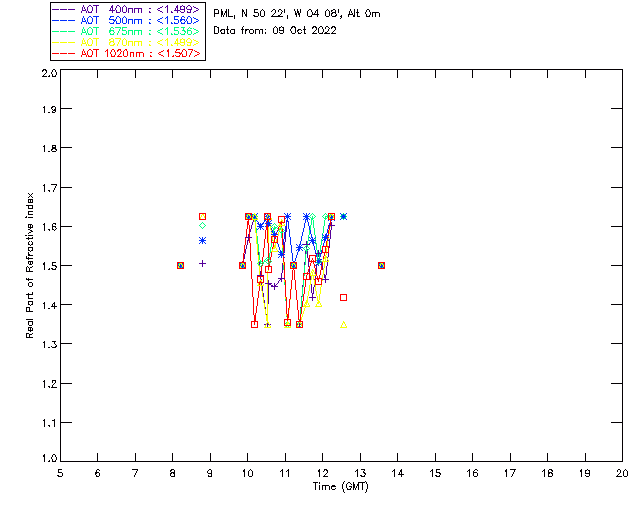Click the y-axis title Real Part of Refractive index
640x512 pixels.
coord(30,265)
